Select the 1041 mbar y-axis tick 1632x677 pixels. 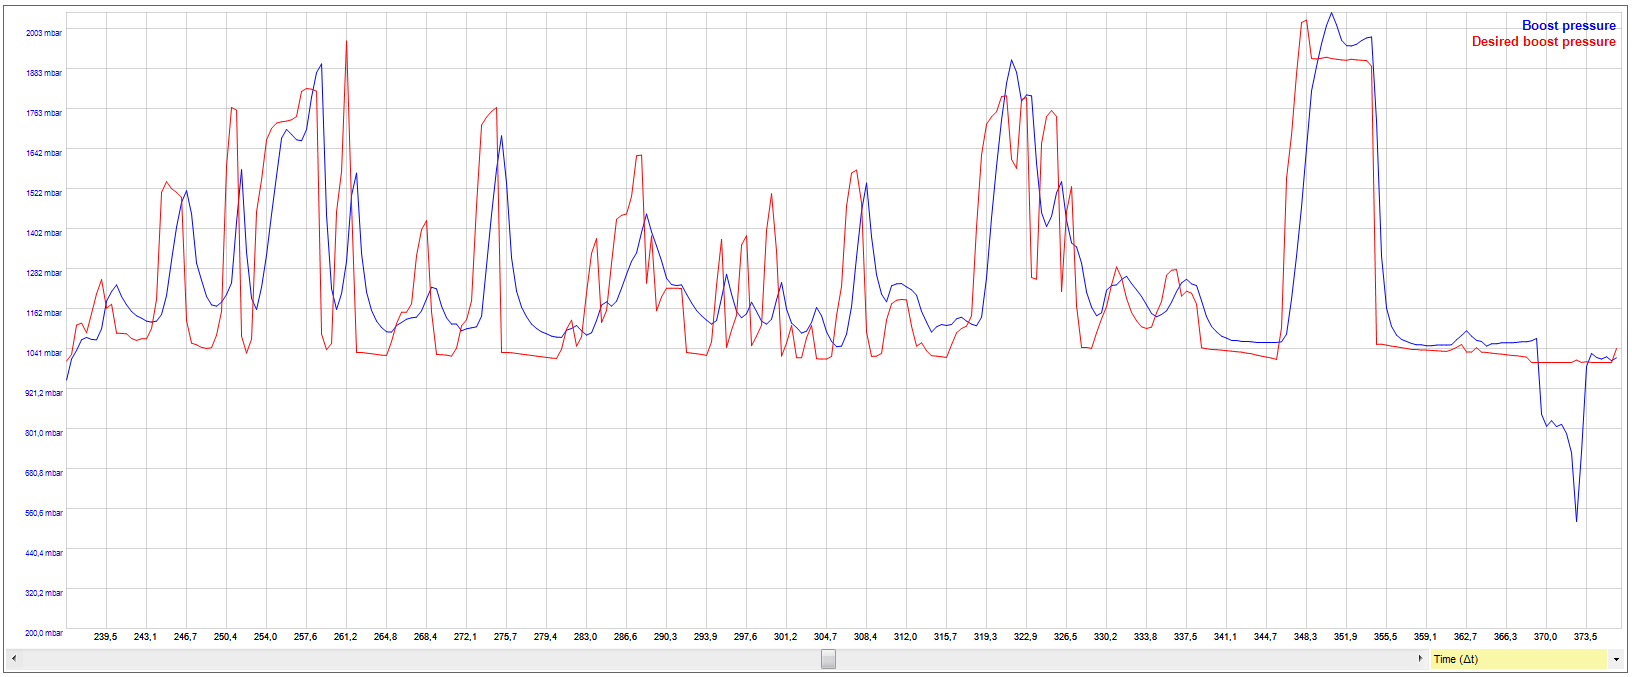pos(44,353)
